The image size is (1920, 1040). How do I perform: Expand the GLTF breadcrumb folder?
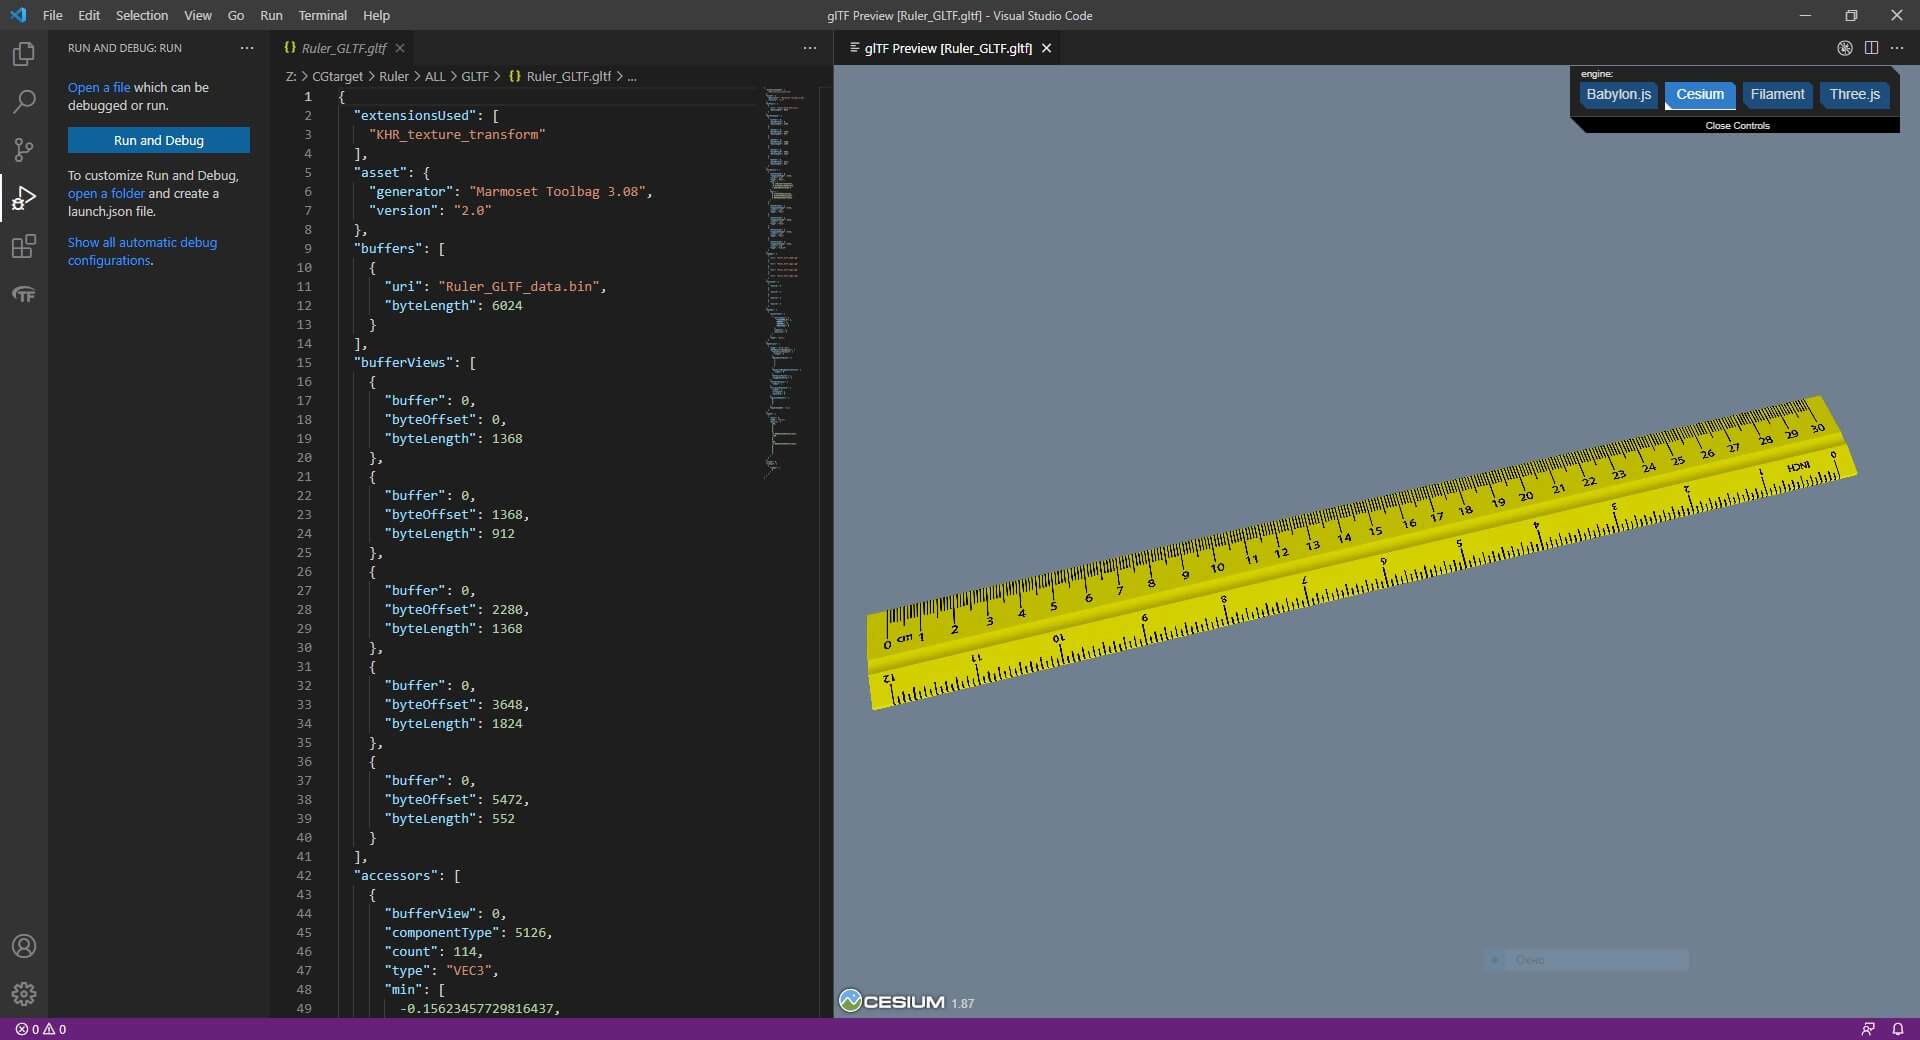click(x=474, y=76)
